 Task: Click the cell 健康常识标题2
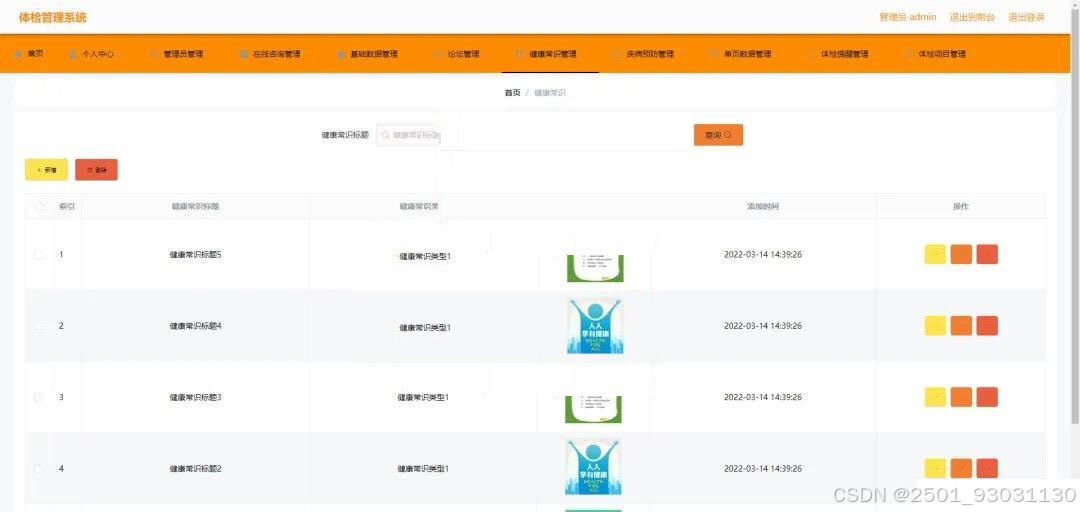click(x=196, y=469)
